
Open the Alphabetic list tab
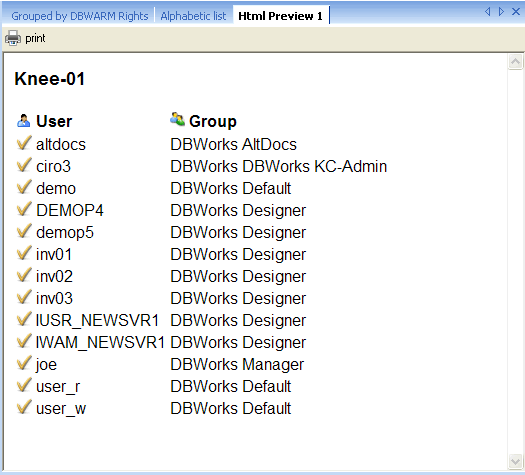click(193, 16)
